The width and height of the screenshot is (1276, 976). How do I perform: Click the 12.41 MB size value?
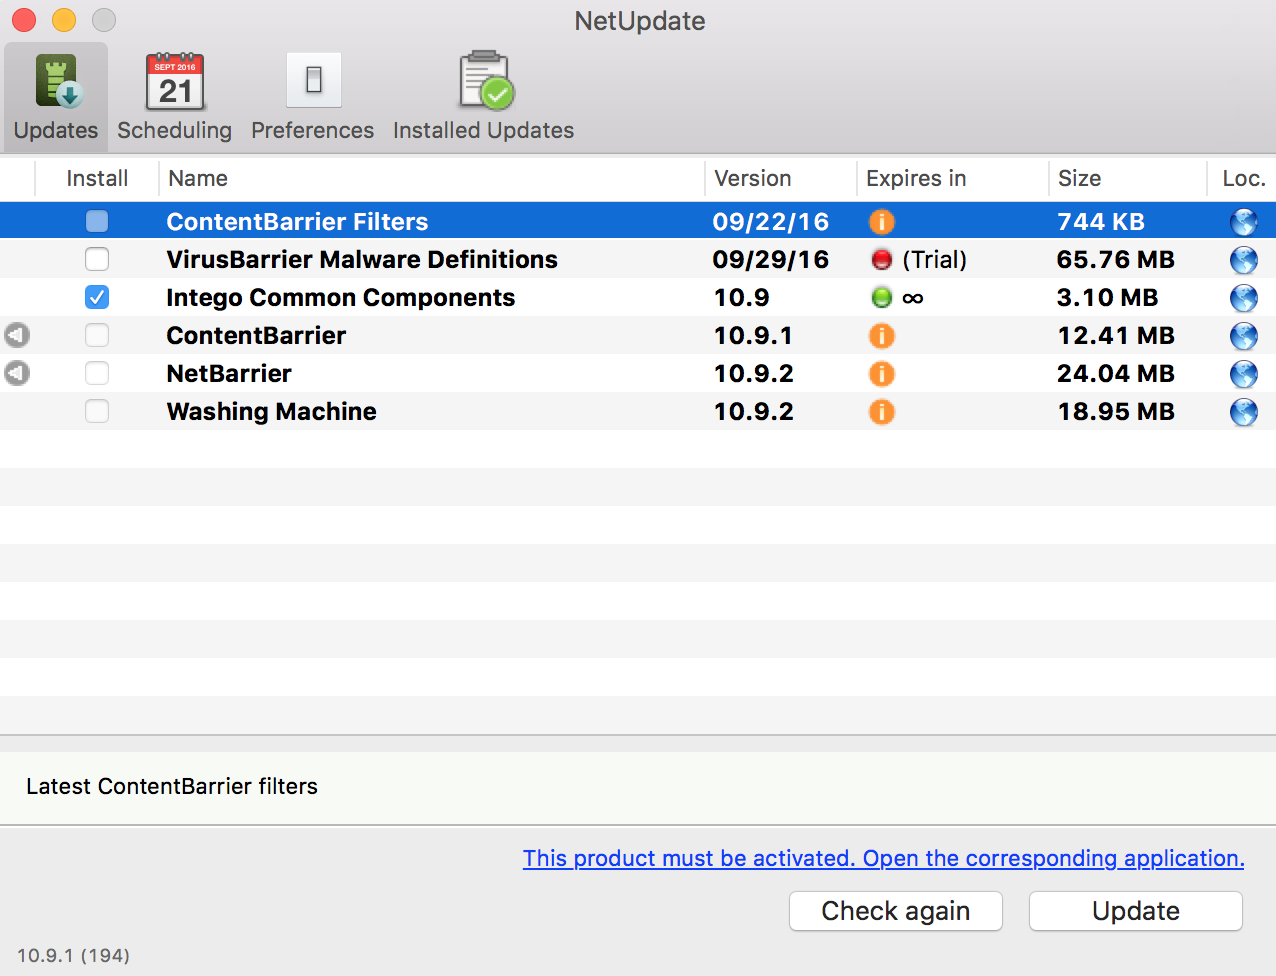tap(1116, 335)
